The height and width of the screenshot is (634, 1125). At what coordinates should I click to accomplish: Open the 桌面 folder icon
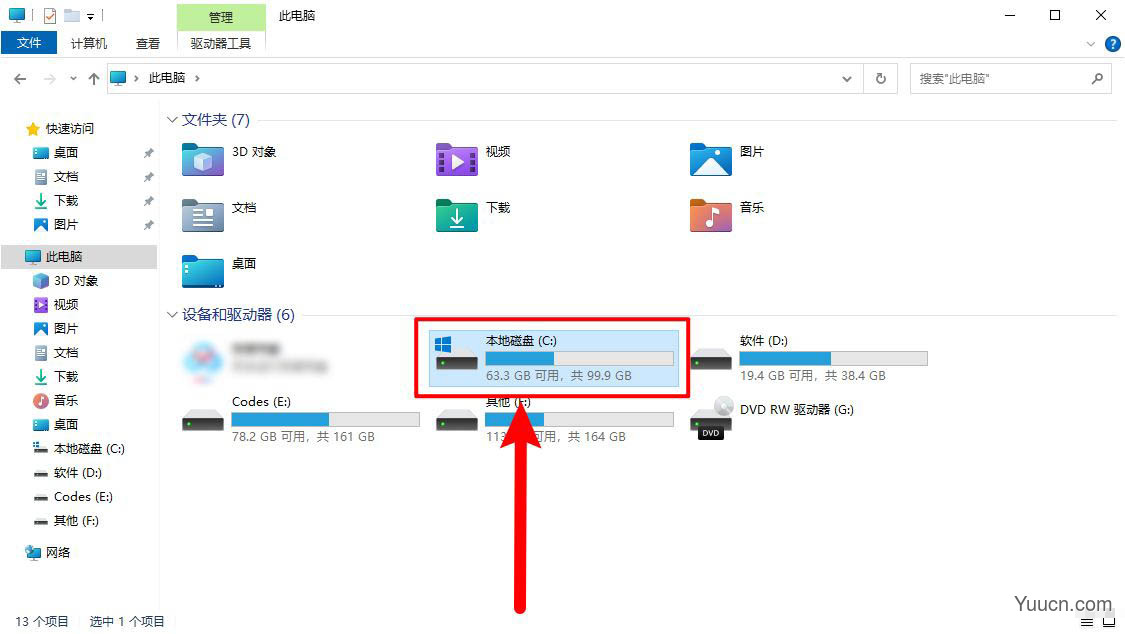(x=202, y=272)
